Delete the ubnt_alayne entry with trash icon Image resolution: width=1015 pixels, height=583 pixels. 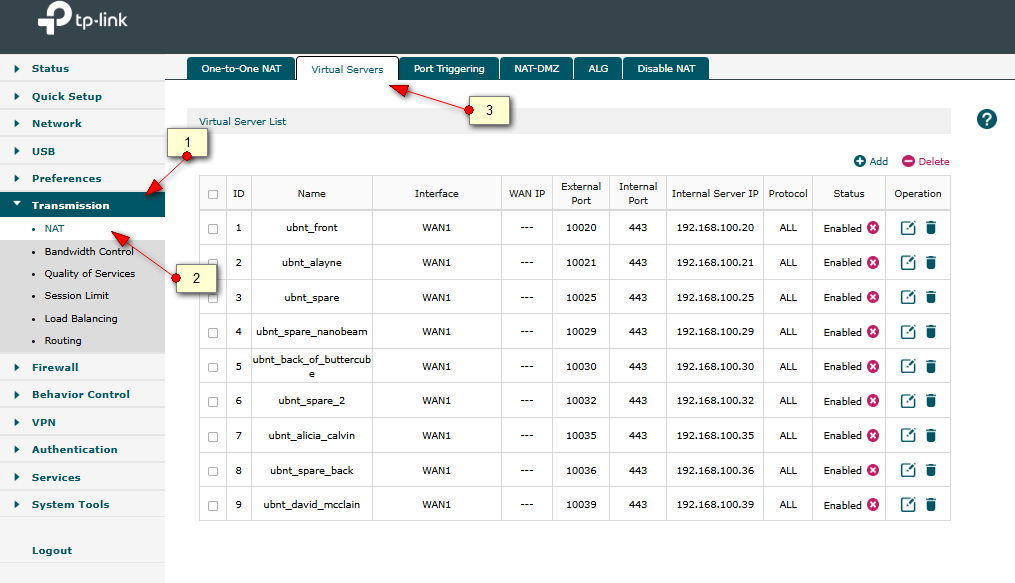pos(931,263)
